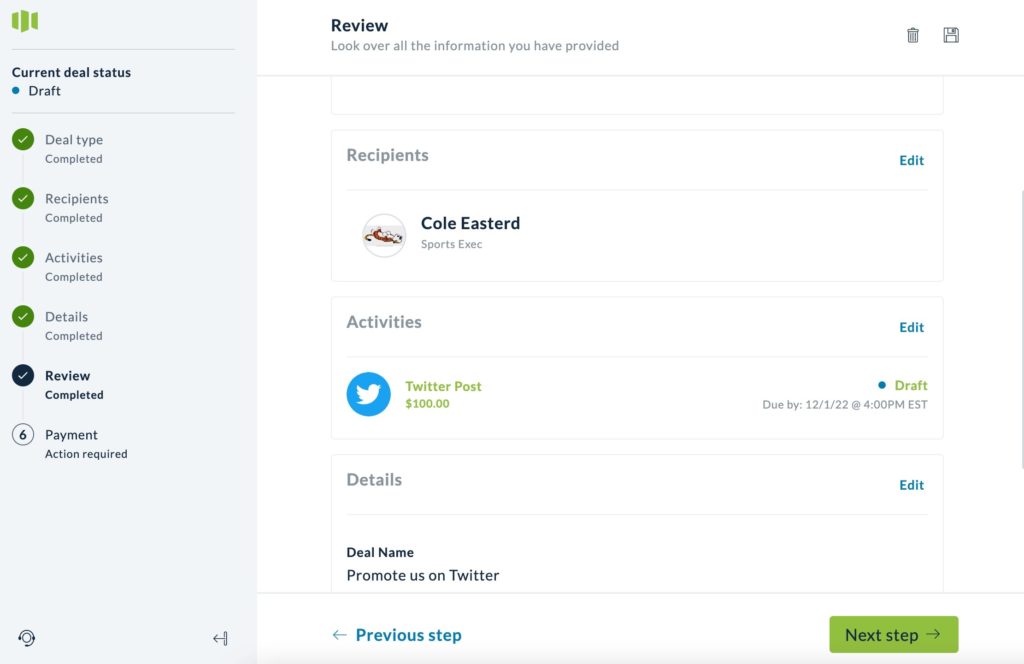This screenshot has height=664, width=1024.
Task: Edit the Details section
Action: [x=911, y=485]
